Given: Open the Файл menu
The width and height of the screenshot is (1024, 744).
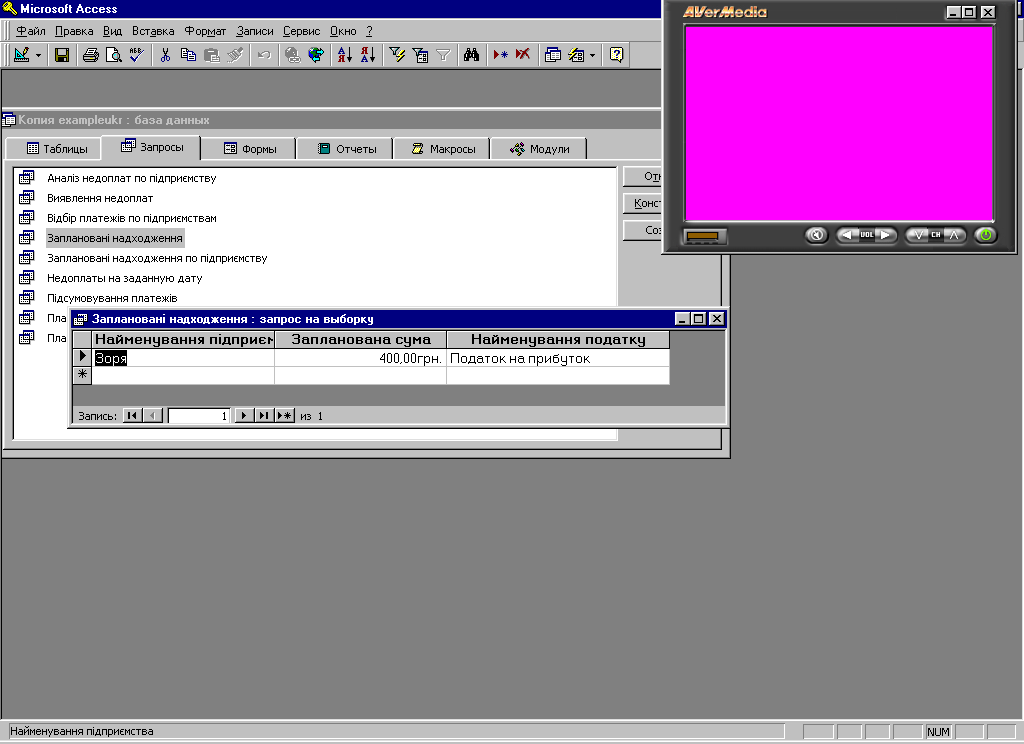Looking at the screenshot, I should 31,31.
